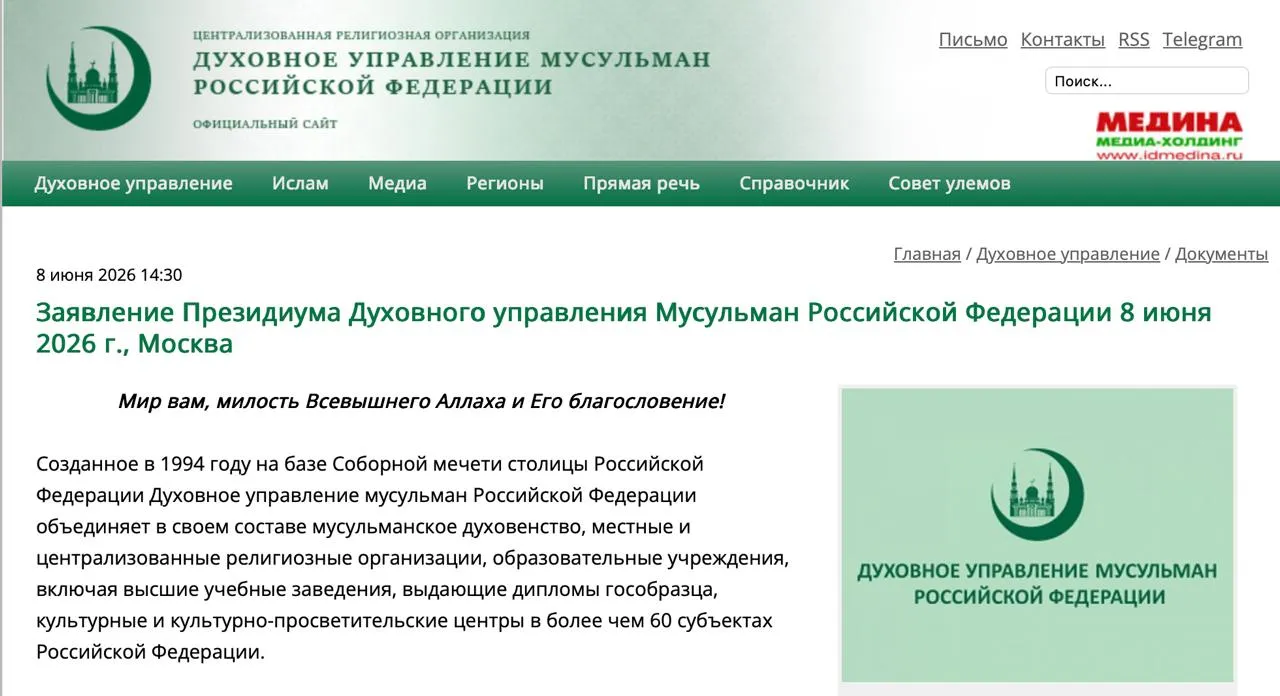Follow the Духовное управление breadcrumb link
This screenshot has height=696, width=1280.
pyautogui.click(x=1068, y=254)
